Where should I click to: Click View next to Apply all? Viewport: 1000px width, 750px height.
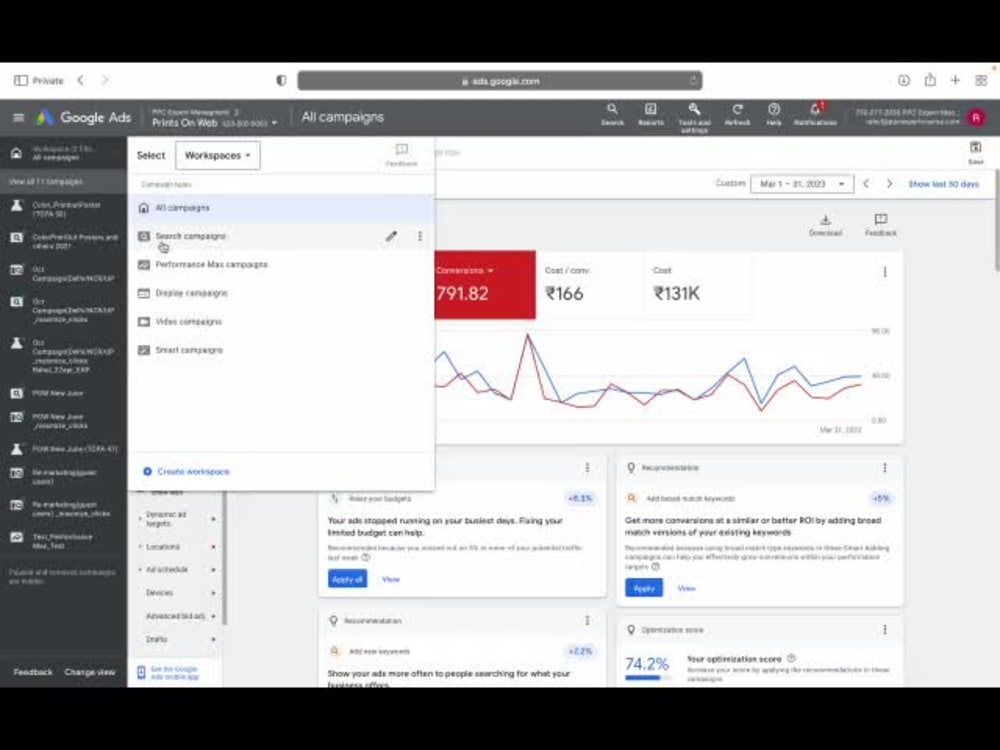coord(391,579)
